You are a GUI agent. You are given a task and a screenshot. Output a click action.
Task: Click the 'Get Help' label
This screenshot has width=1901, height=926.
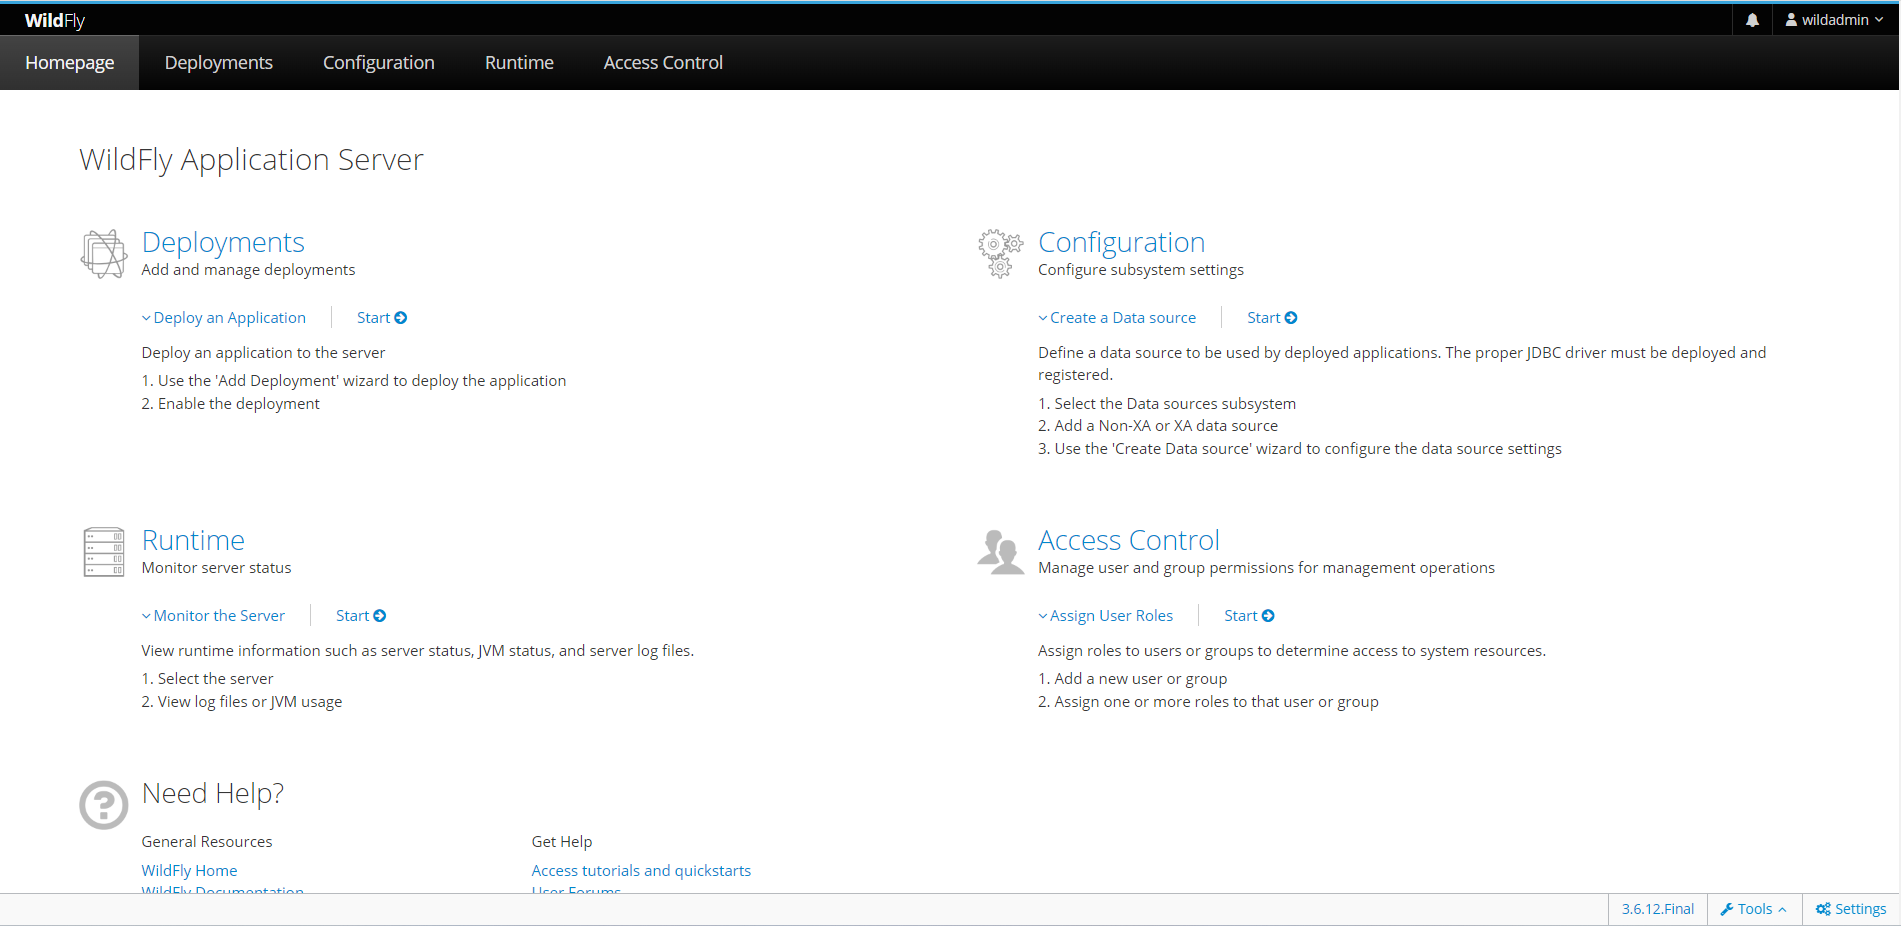[x=562, y=842]
